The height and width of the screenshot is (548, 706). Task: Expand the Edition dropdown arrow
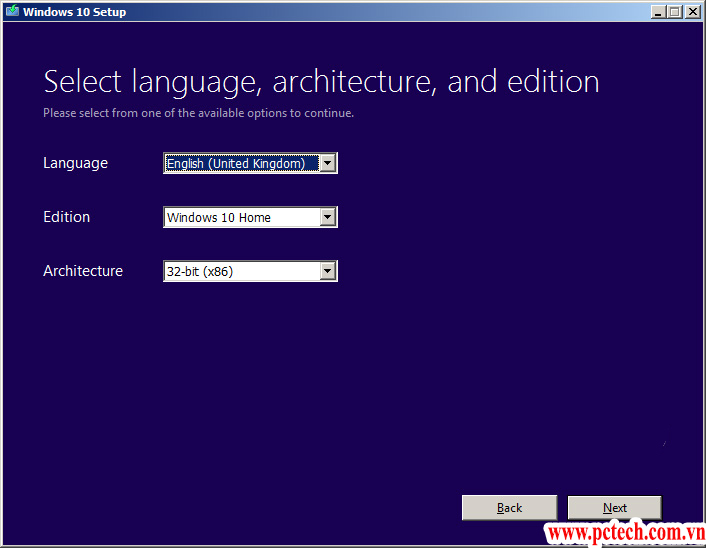(327, 217)
